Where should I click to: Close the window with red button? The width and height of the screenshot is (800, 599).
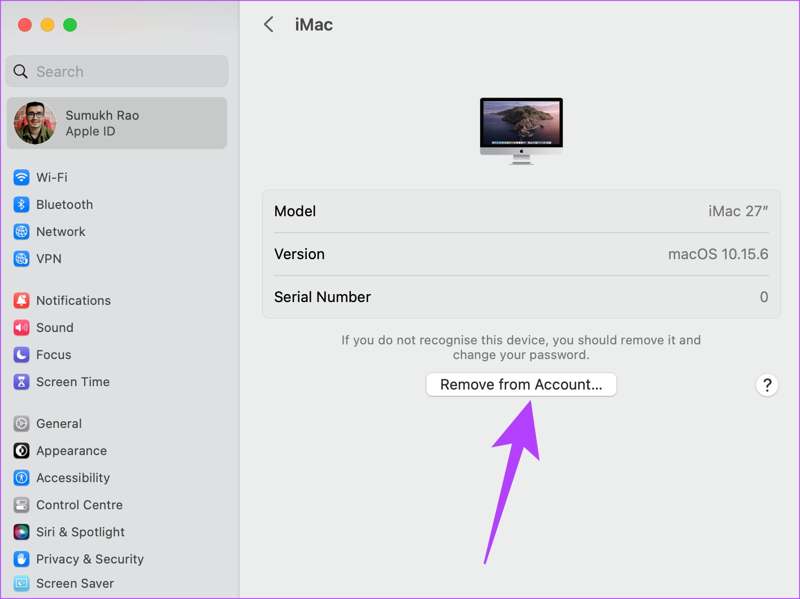tap(25, 24)
